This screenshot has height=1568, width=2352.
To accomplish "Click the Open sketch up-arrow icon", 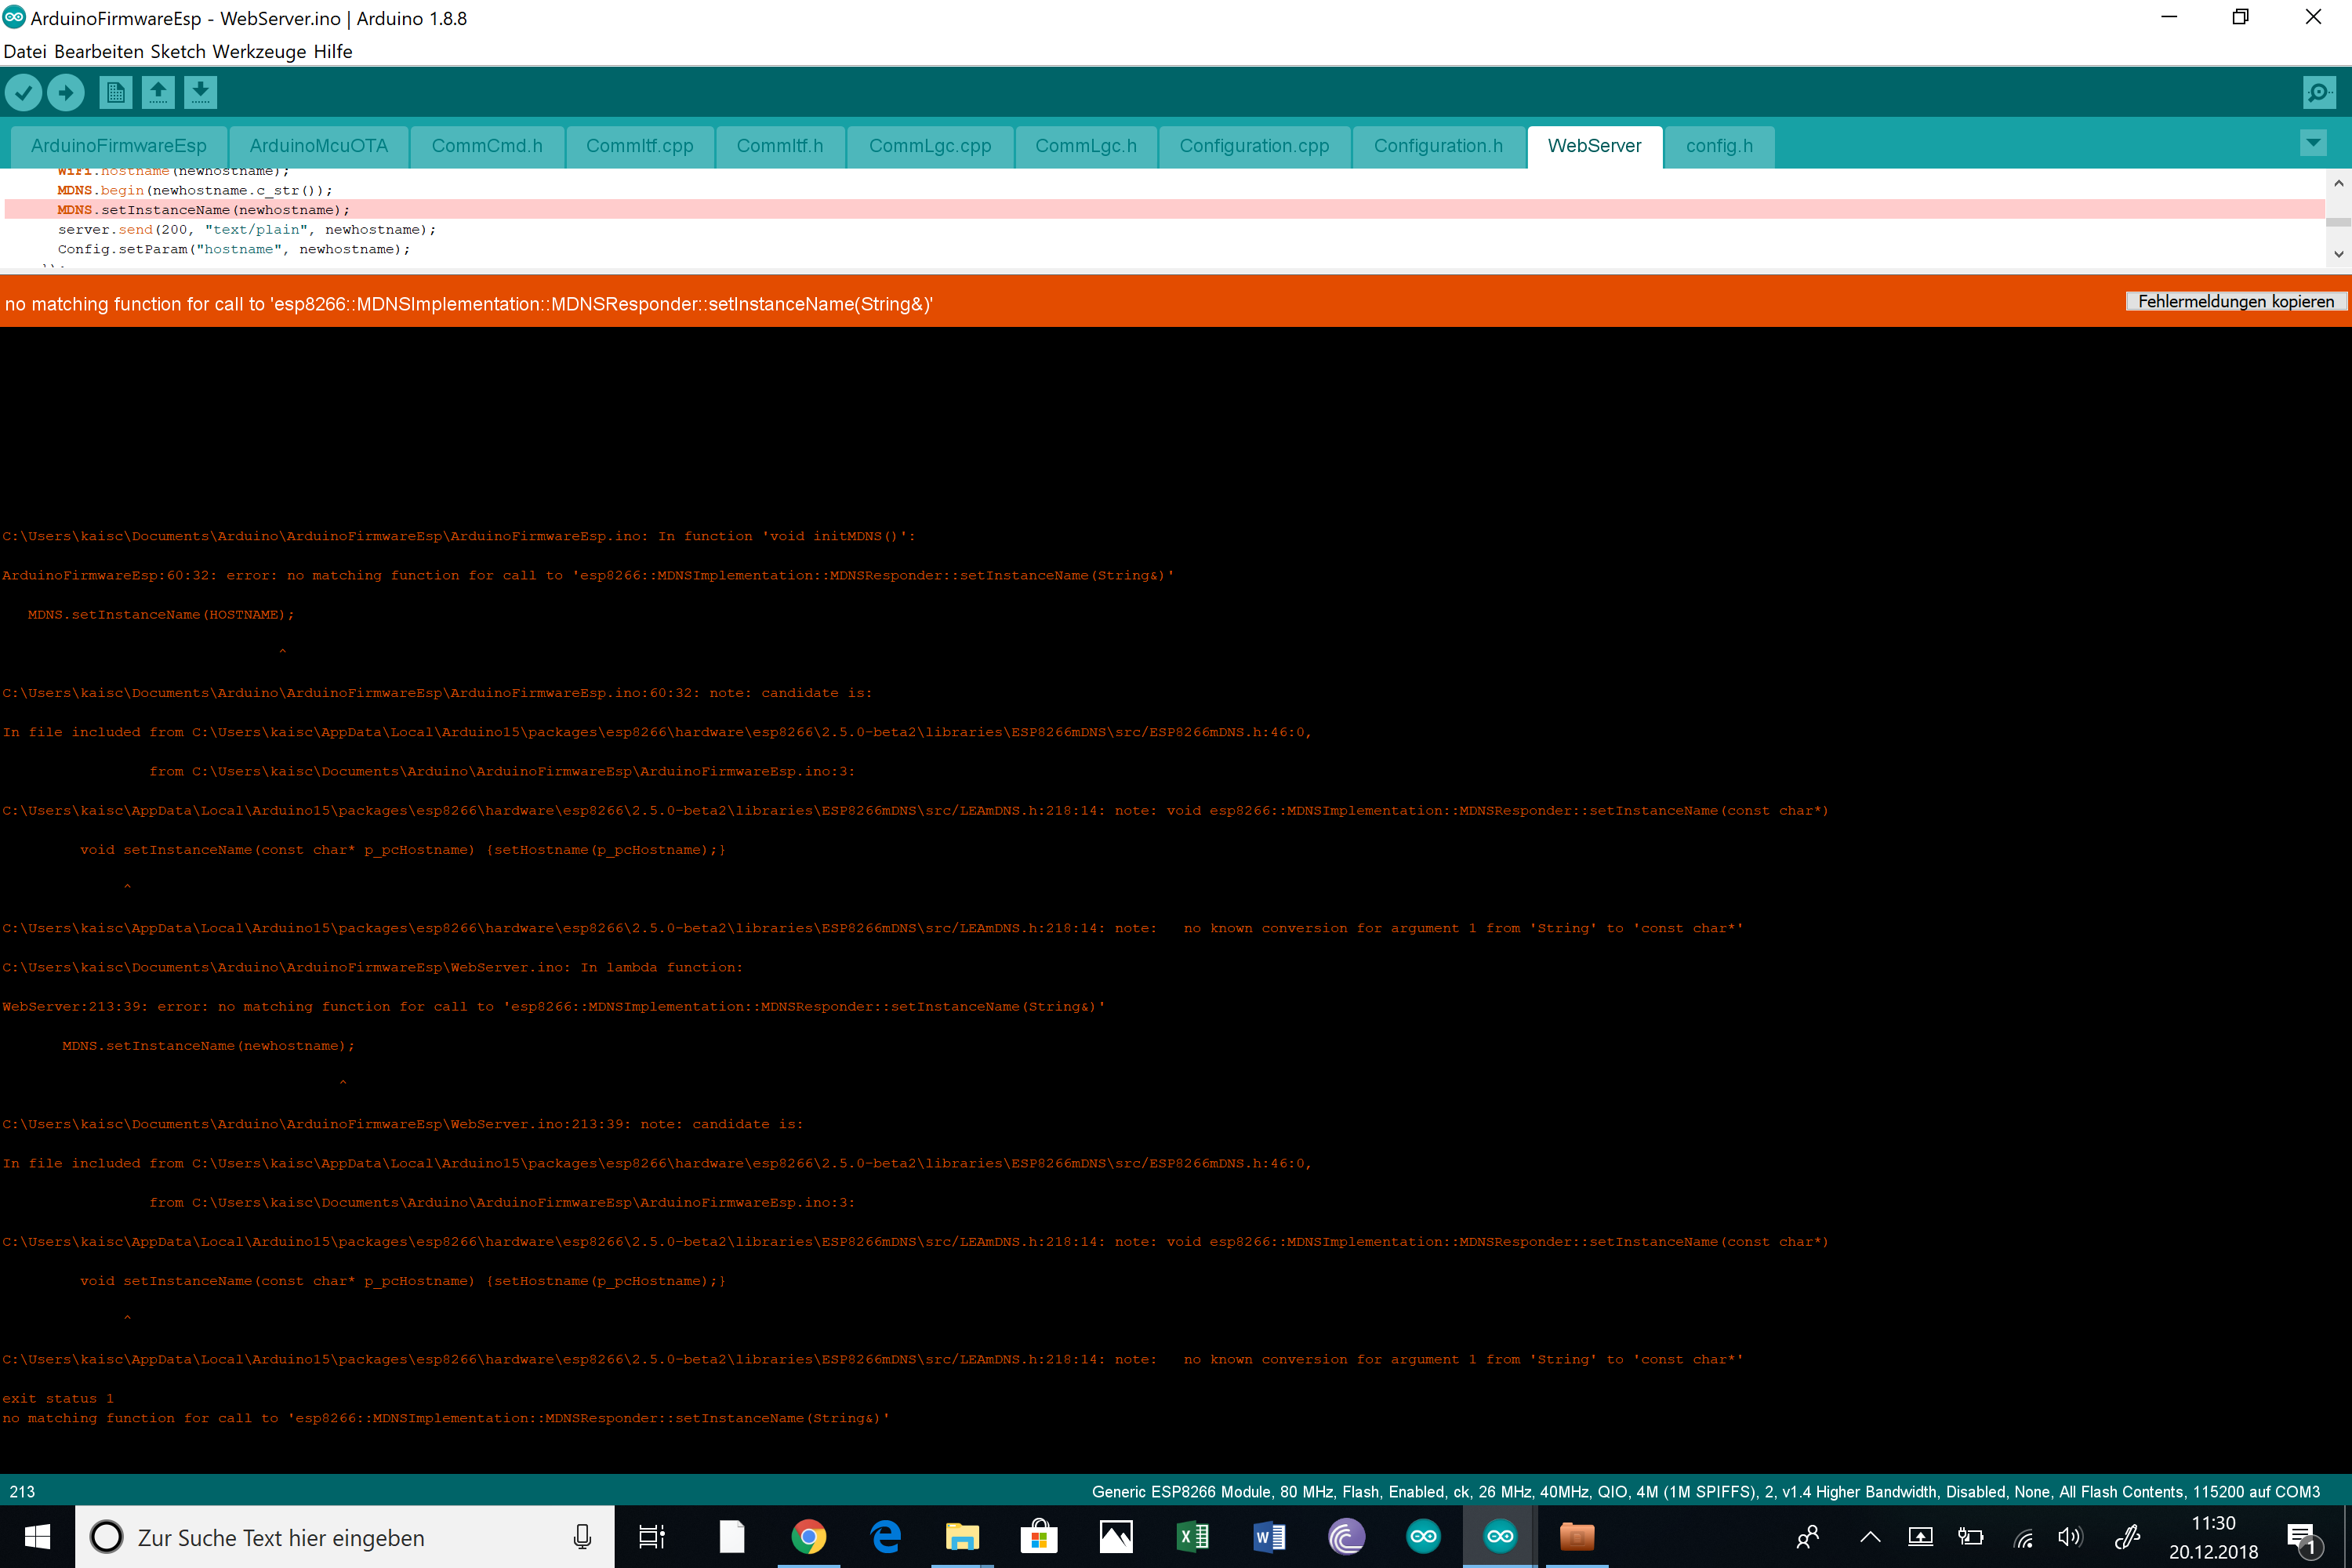I will [158, 93].
